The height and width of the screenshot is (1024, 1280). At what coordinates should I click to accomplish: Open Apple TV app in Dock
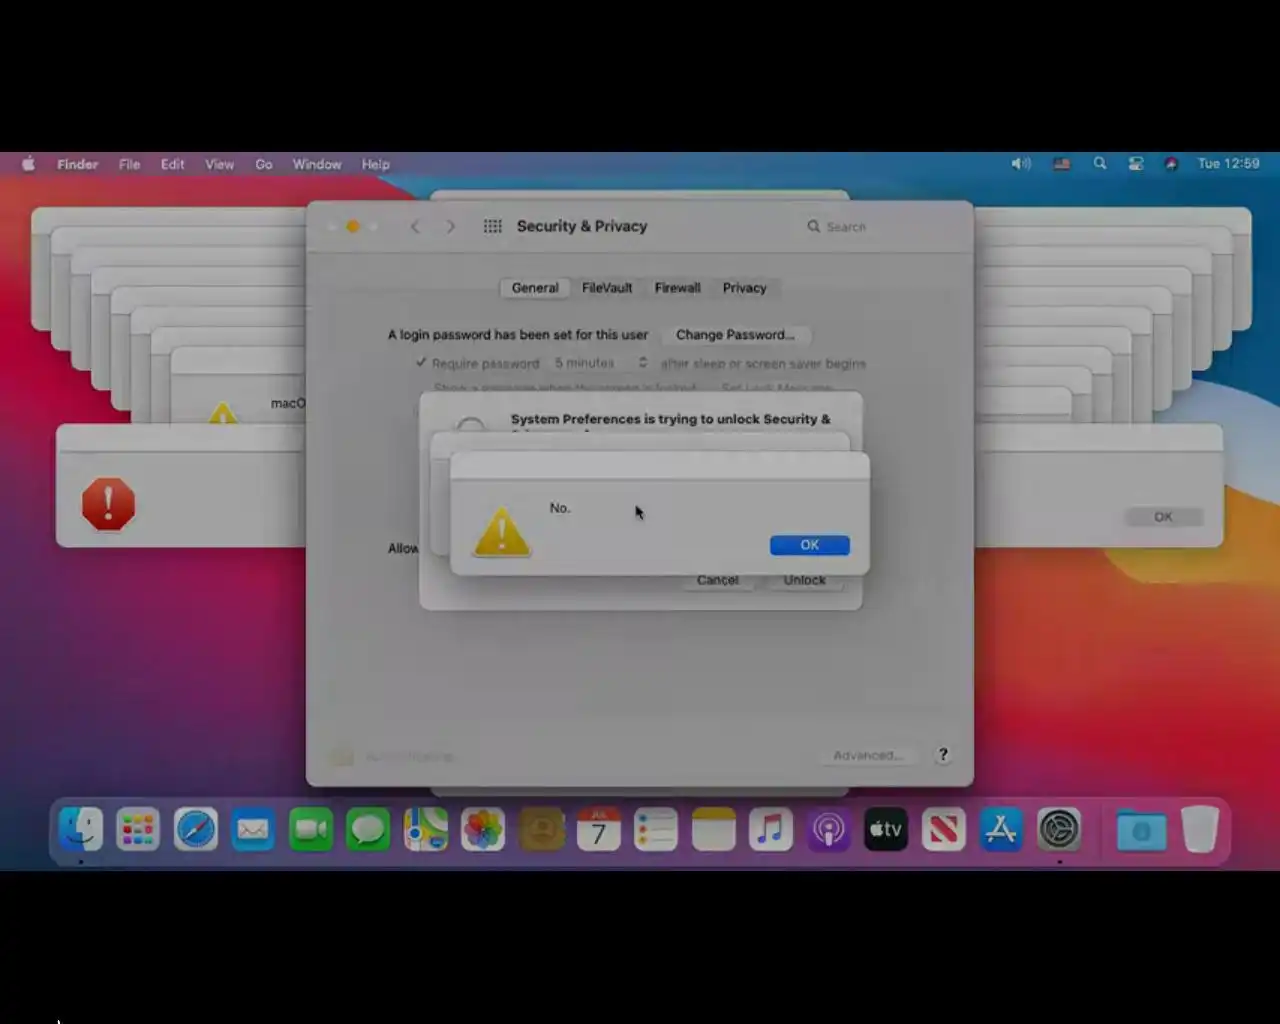tap(886, 829)
